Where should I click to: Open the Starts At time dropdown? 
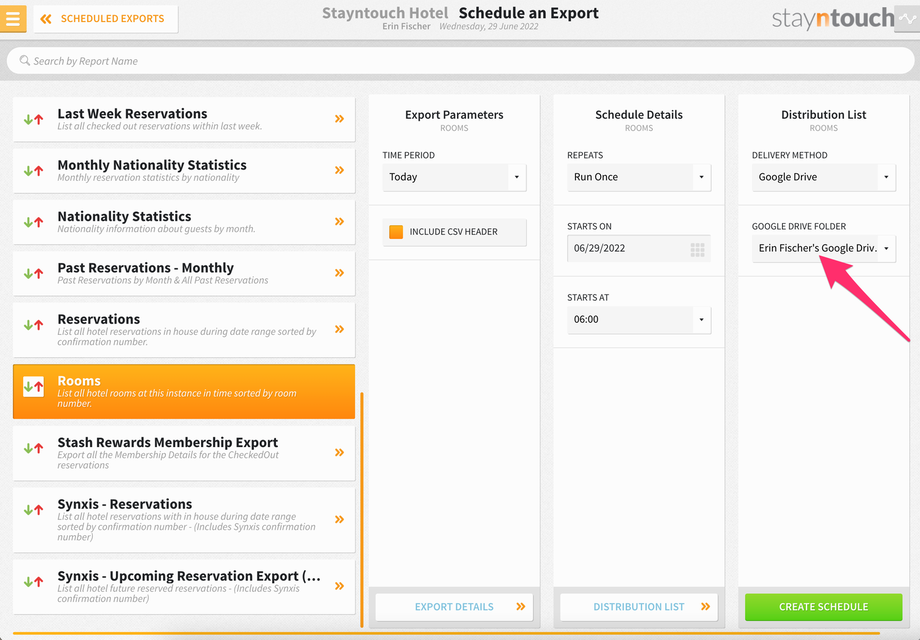pos(639,320)
